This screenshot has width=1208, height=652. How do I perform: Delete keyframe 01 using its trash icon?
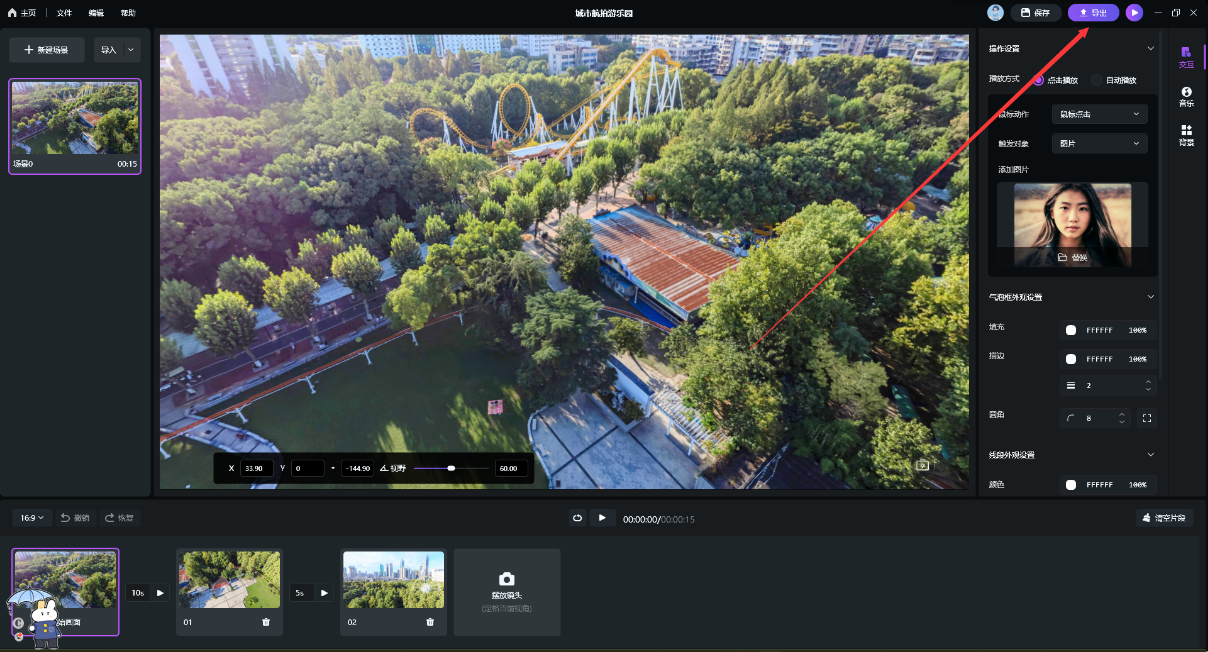pyautogui.click(x=266, y=622)
